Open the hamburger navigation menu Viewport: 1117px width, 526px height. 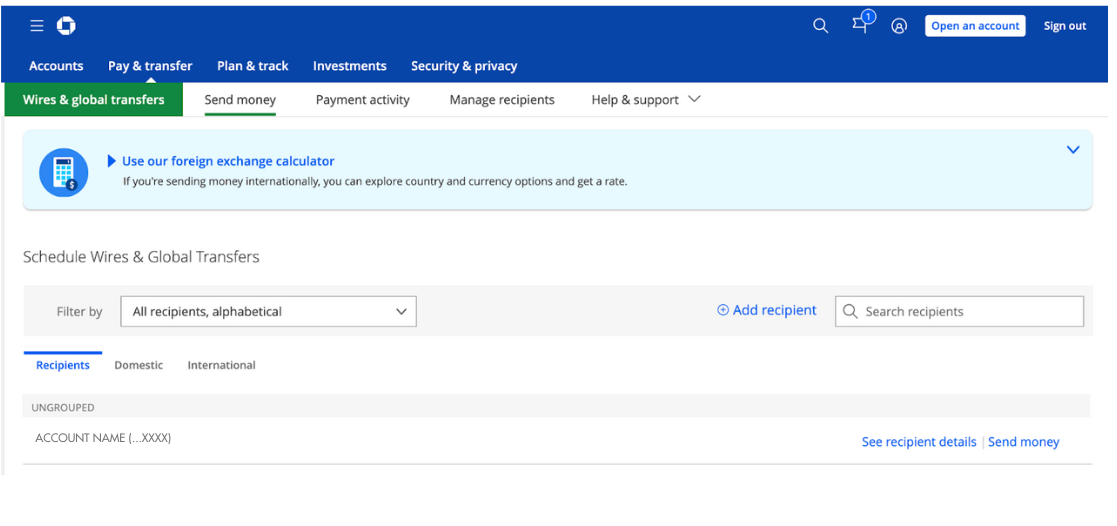pos(37,26)
